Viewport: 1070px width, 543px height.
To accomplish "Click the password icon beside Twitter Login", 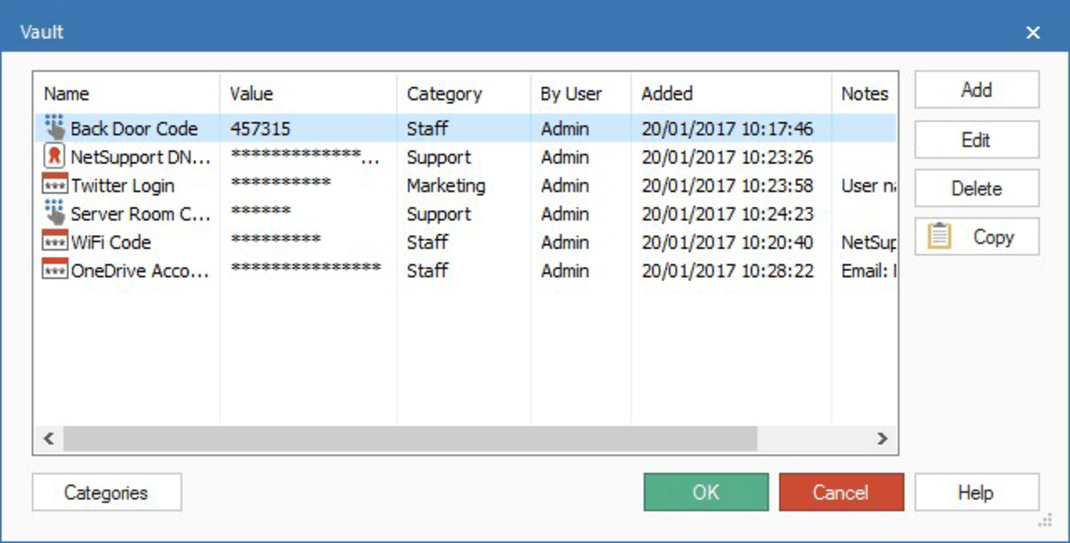I will coord(54,186).
